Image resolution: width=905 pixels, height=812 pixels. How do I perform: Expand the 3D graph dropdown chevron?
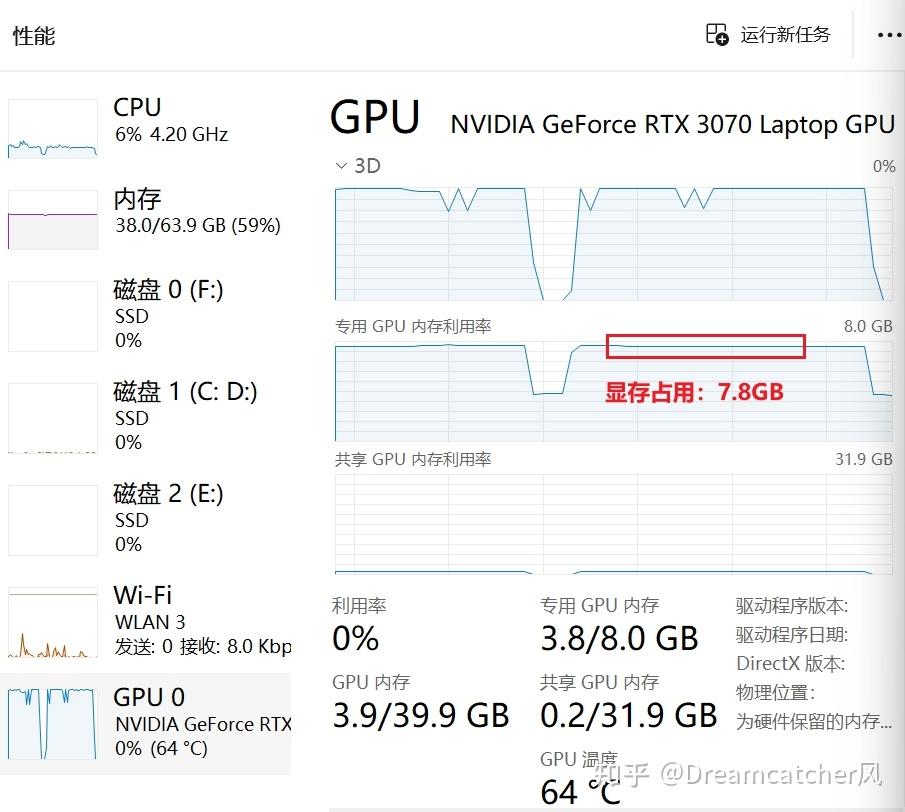(x=342, y=166)
